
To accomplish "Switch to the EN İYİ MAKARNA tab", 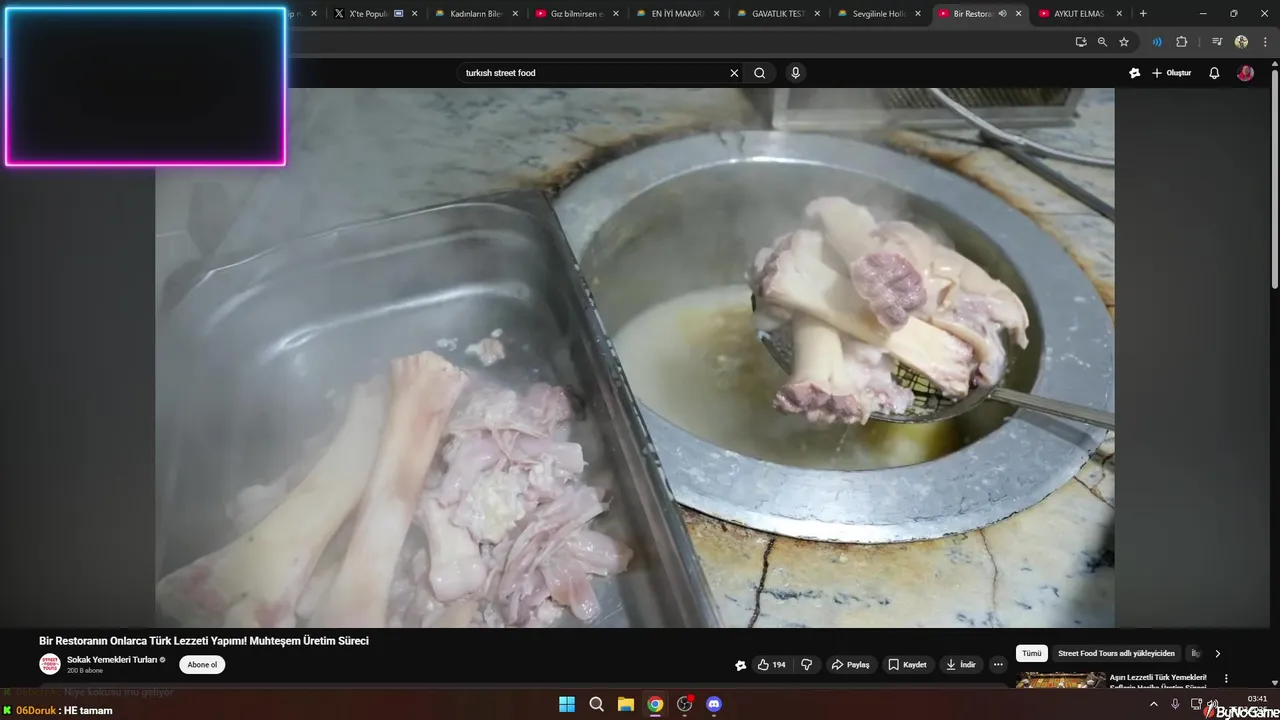I will 671,14.
